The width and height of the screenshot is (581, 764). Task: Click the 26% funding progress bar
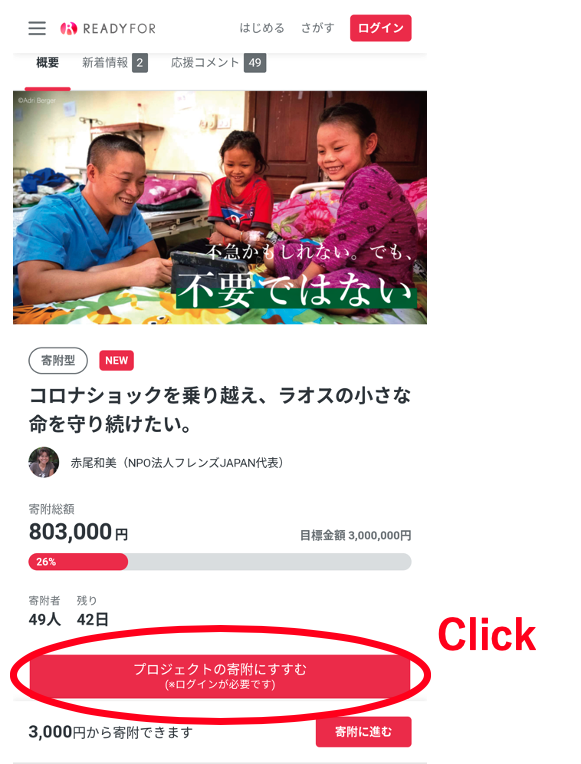[x=220, y=561]
